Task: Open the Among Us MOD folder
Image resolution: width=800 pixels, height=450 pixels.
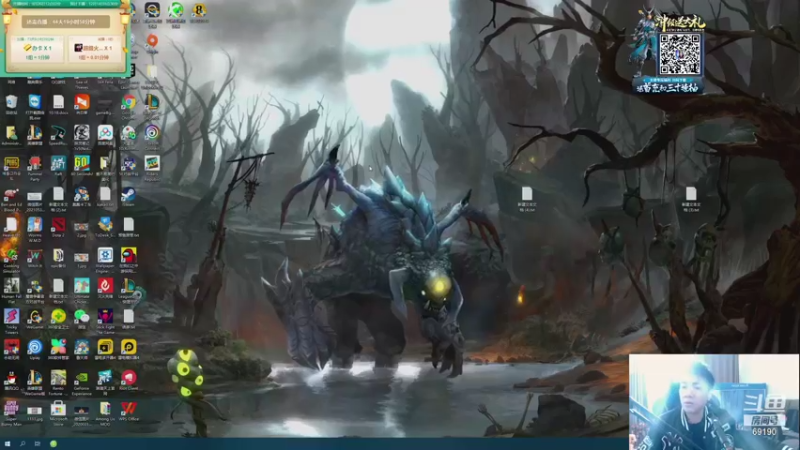Action: click(105, 408)
